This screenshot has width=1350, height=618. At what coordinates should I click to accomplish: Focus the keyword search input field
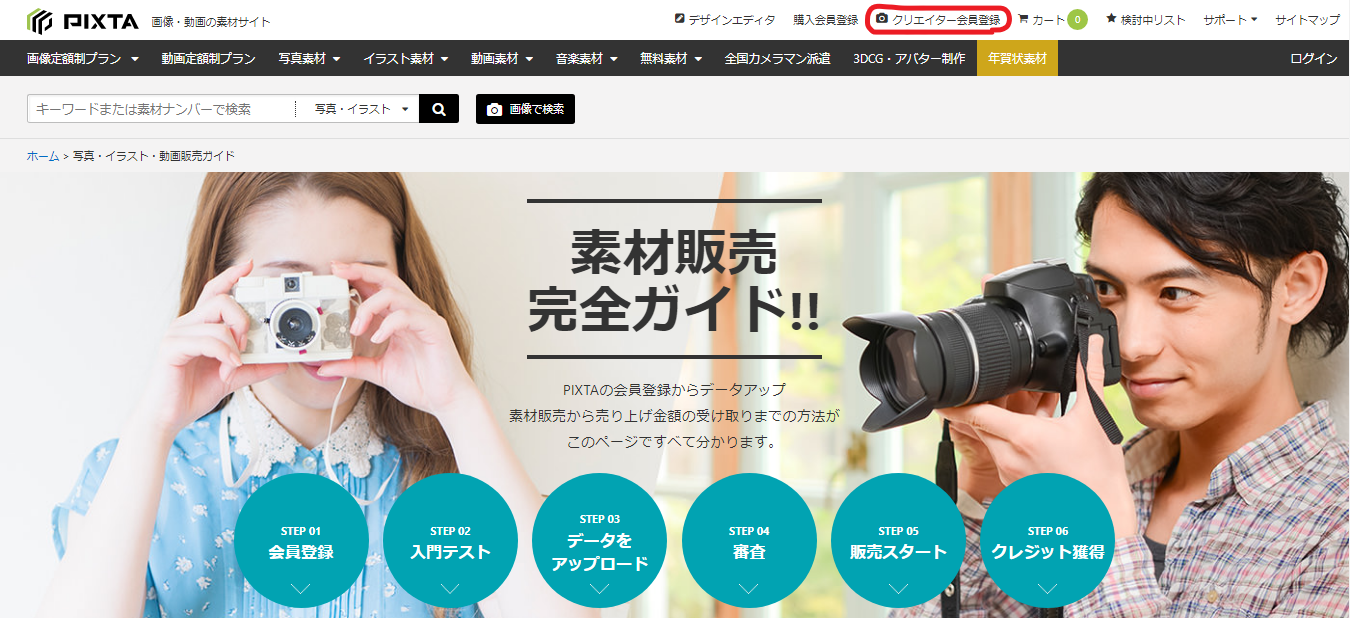click(161, 108)
